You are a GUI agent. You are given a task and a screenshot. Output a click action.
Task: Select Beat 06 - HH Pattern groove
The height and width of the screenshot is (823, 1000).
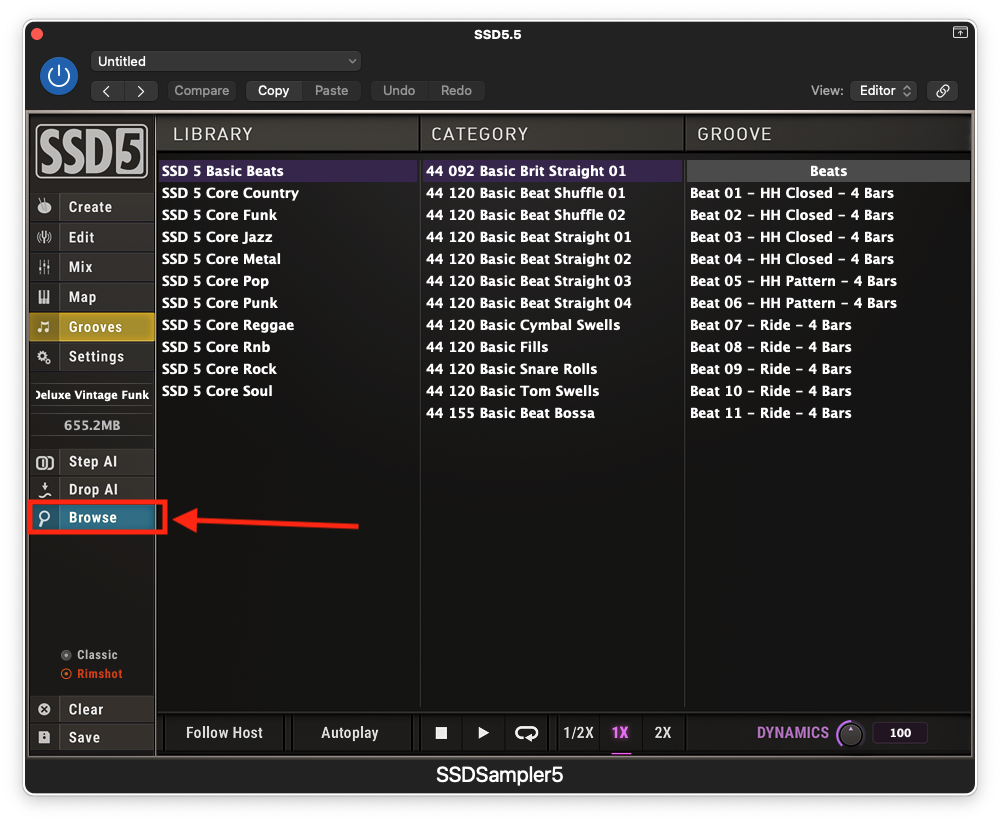tap(828, 303)
